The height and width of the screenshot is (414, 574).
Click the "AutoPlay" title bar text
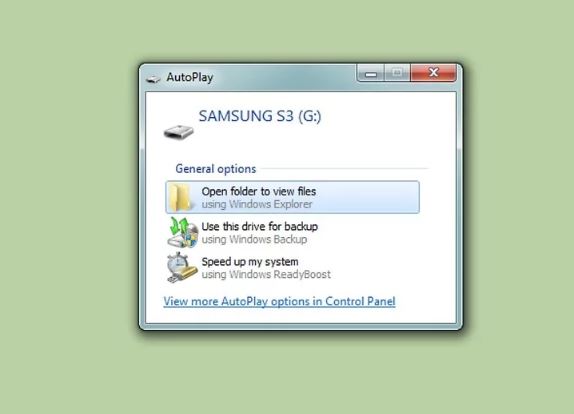(190, 77)
